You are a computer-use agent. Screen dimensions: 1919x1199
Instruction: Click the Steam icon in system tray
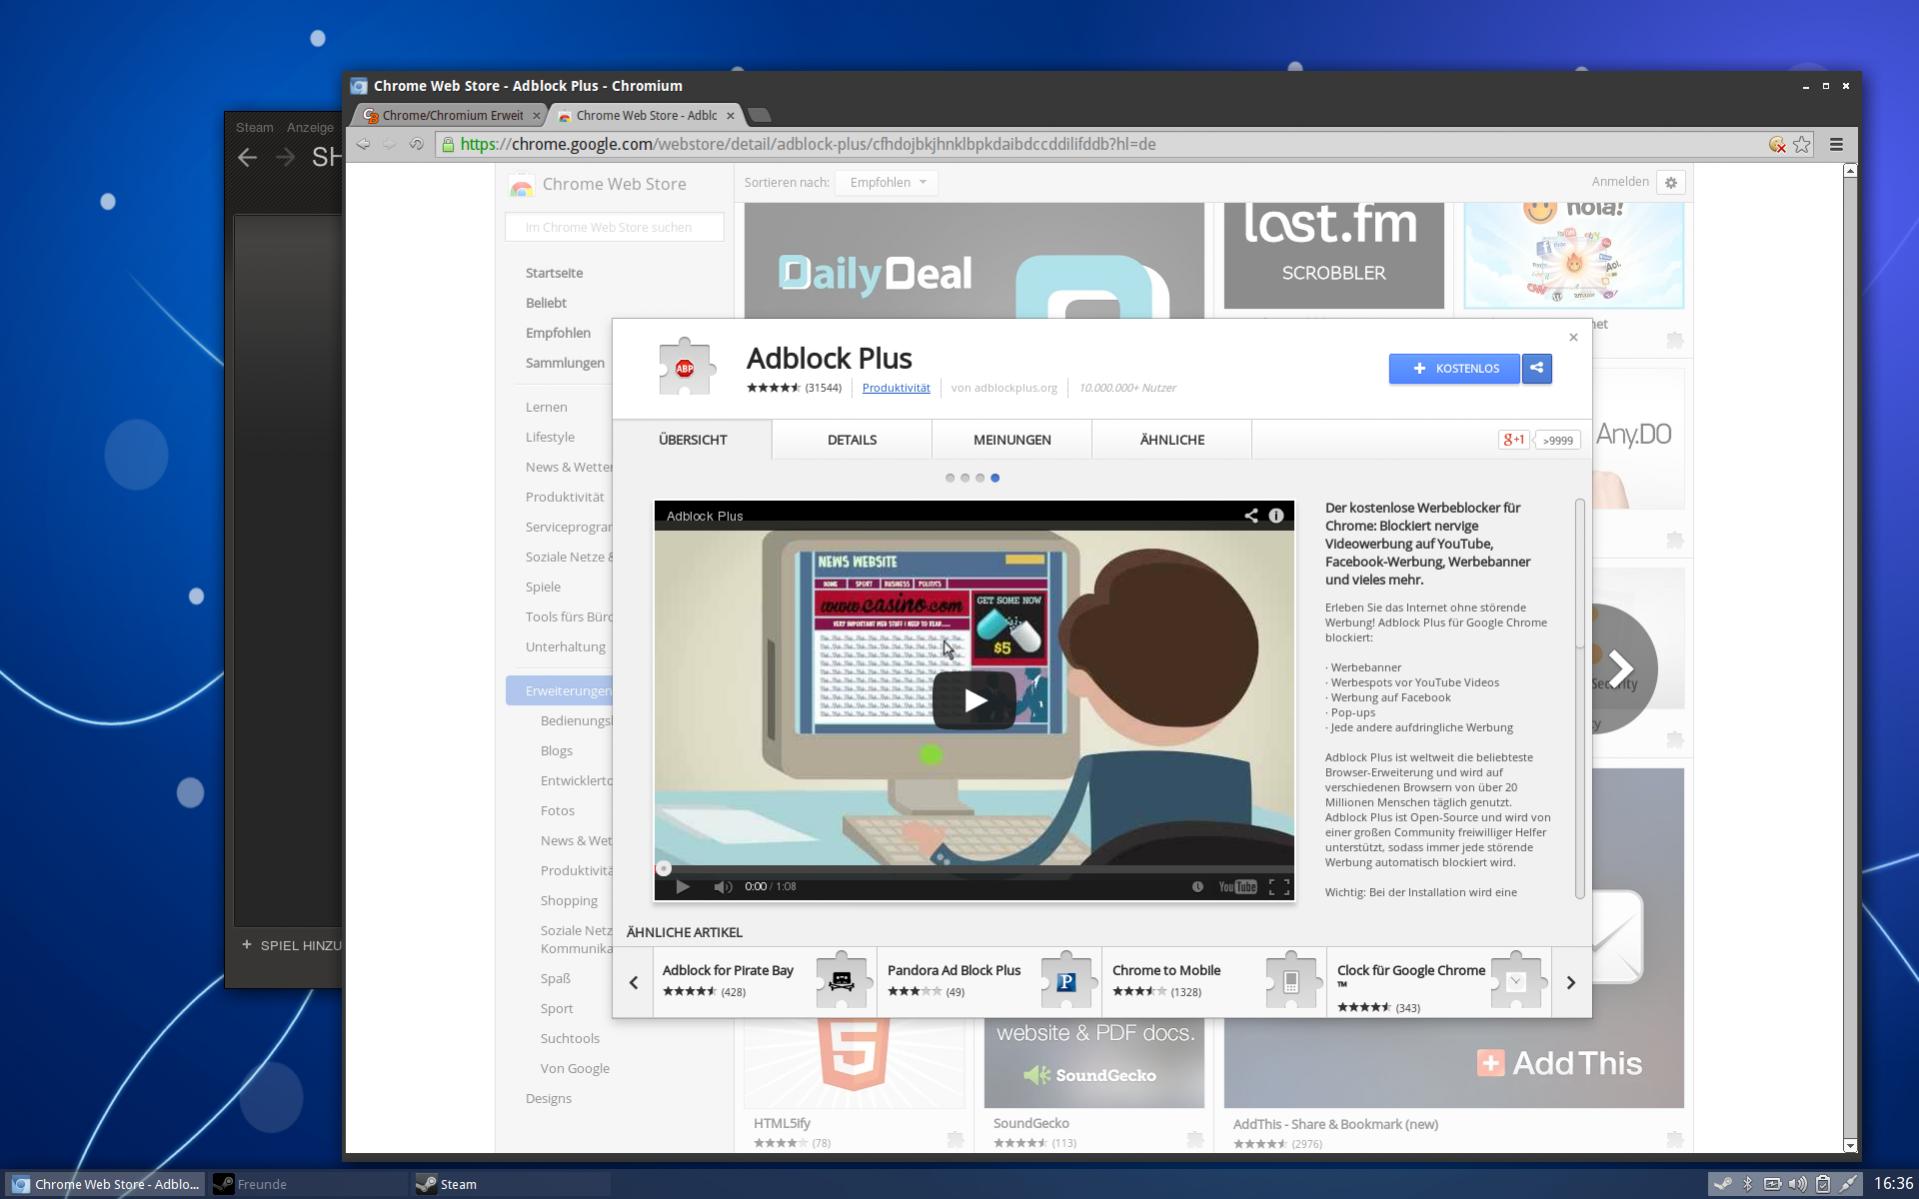[1722, 1183]
